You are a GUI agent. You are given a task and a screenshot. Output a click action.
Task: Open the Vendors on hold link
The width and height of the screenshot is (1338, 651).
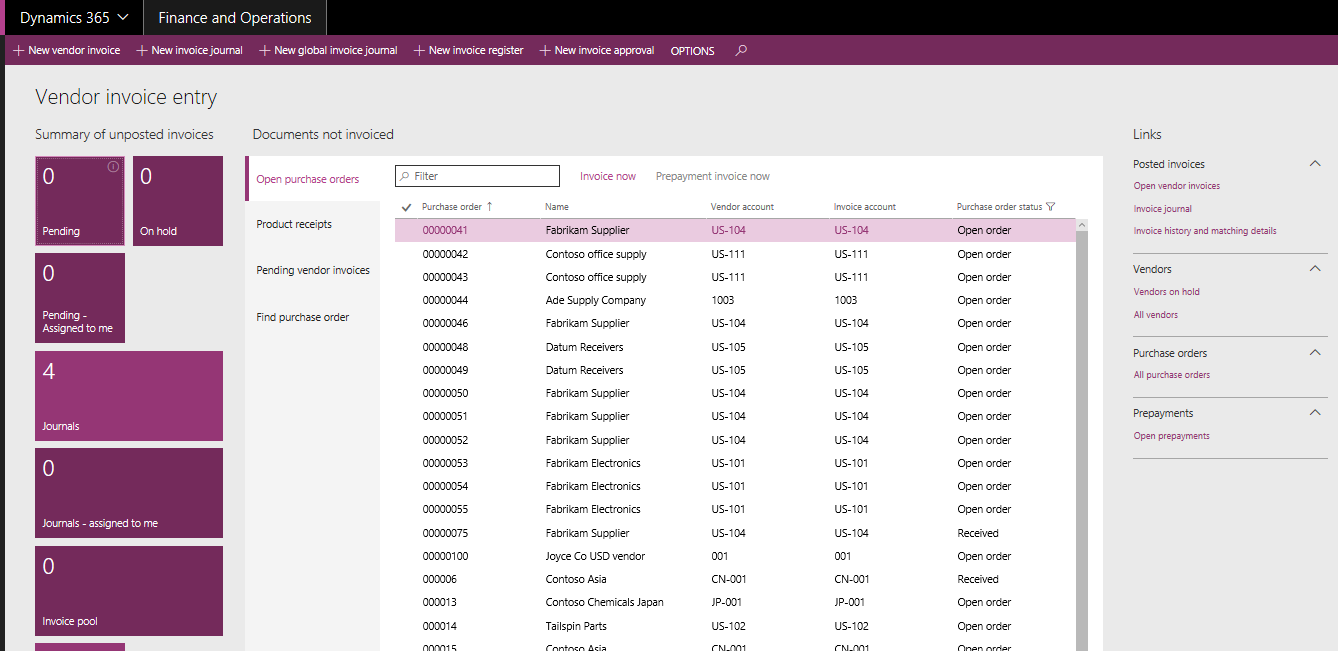[x=1166, y=292]
